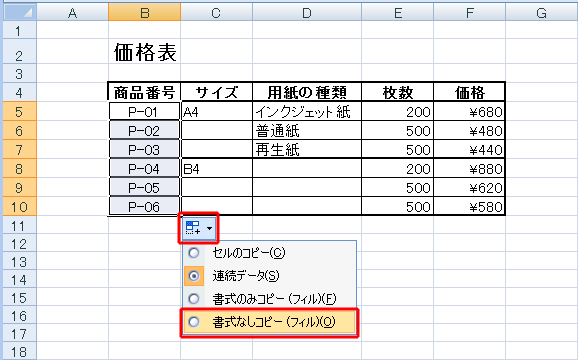The height and width of the screenshot is (360, 578).
Task: Select row 15 header
Action: click(x=20, y=297)
